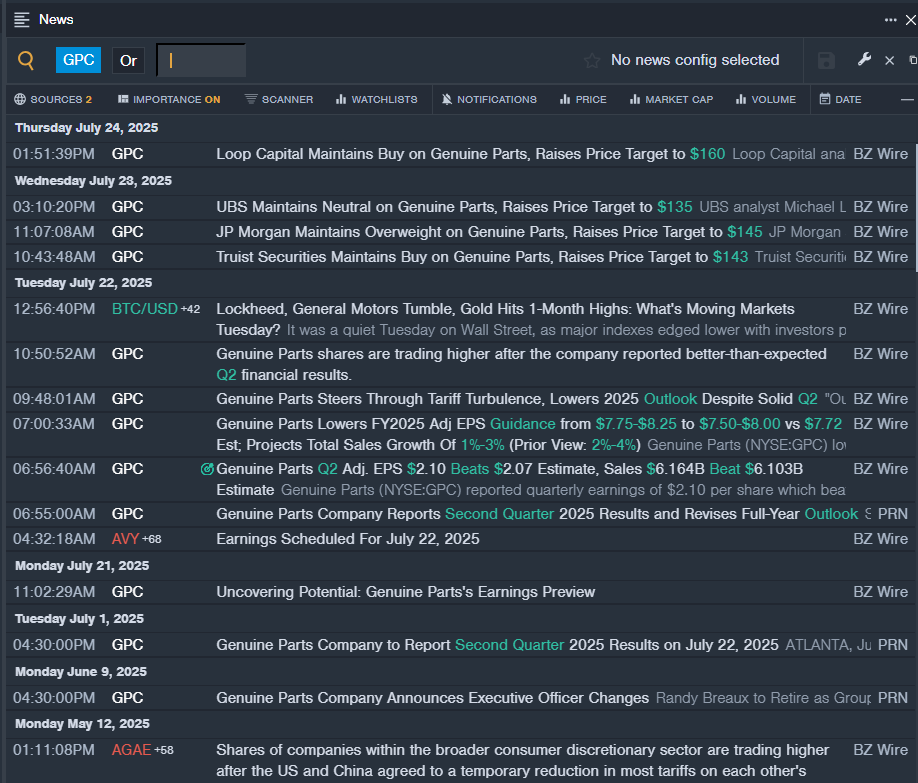Click the funnel icon beside Scanner
The image size is (918, 783).
251,98
